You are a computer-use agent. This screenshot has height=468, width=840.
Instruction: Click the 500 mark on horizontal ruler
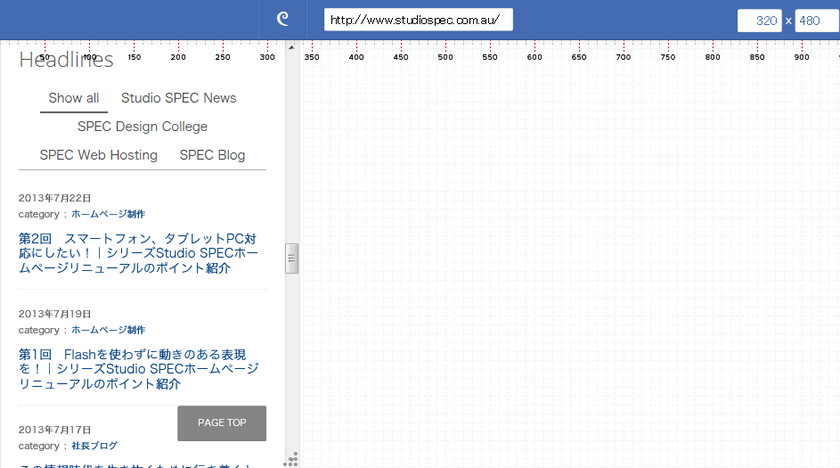click(x=490, y=57)
